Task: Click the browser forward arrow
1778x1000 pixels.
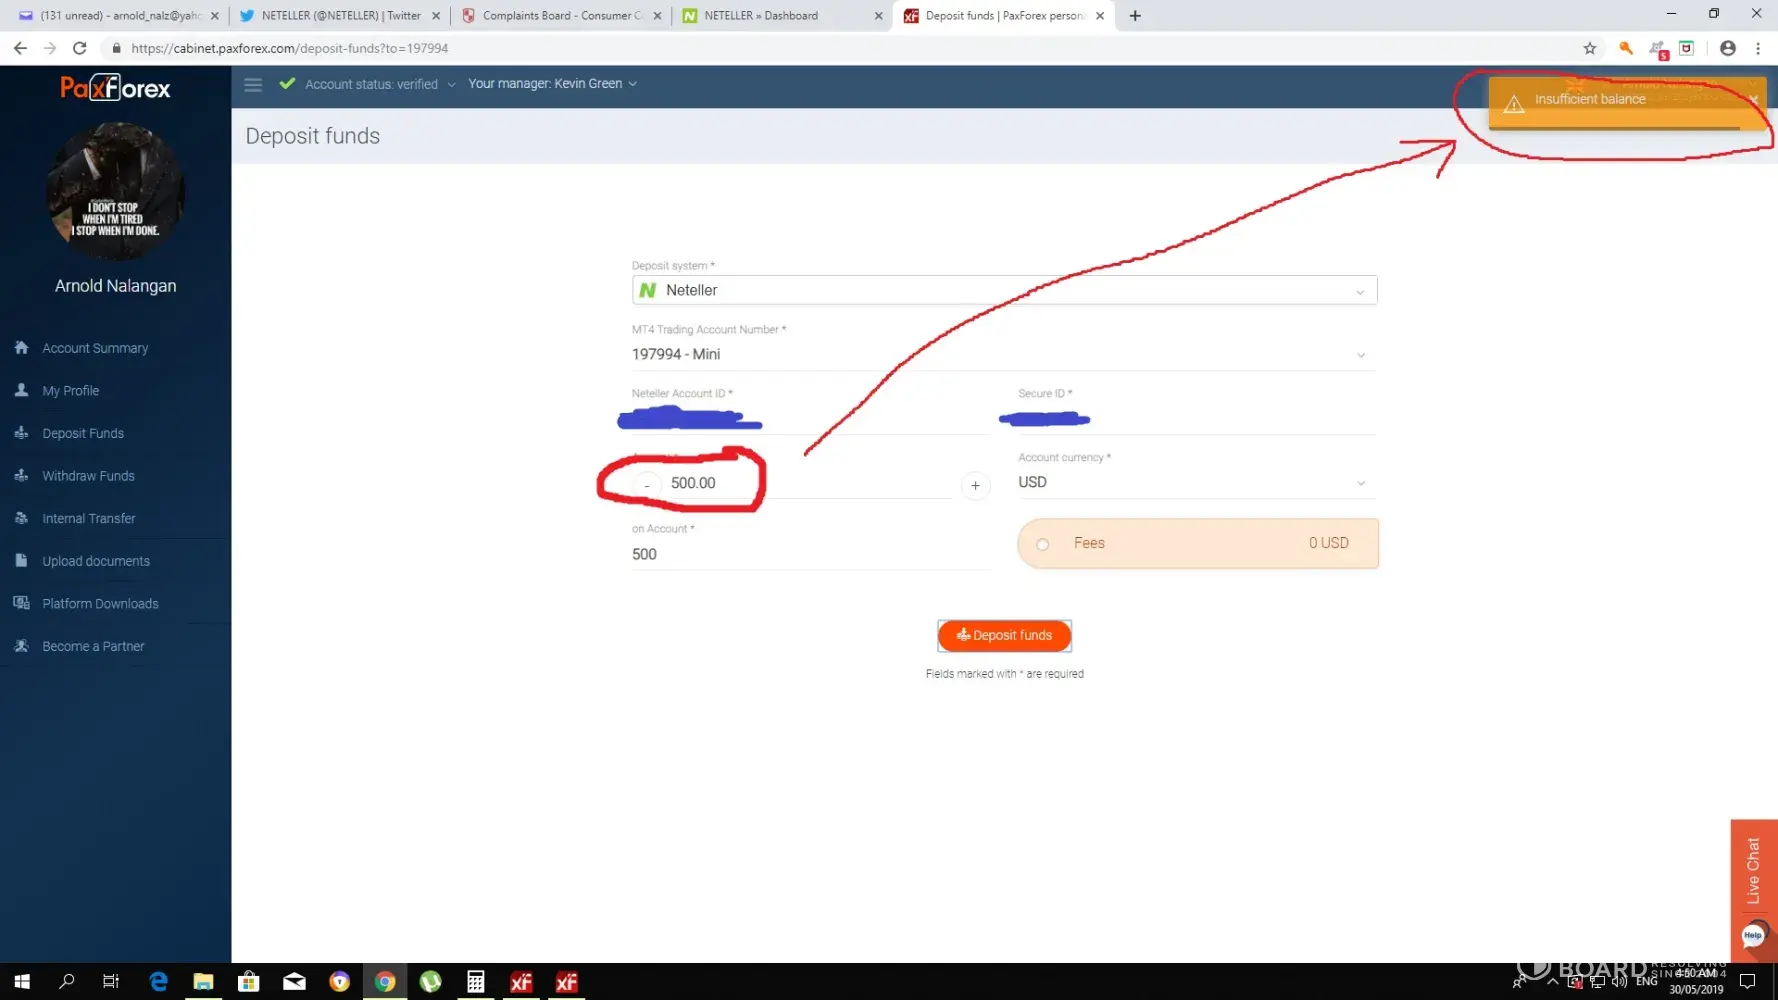Action: click(50, 48)
